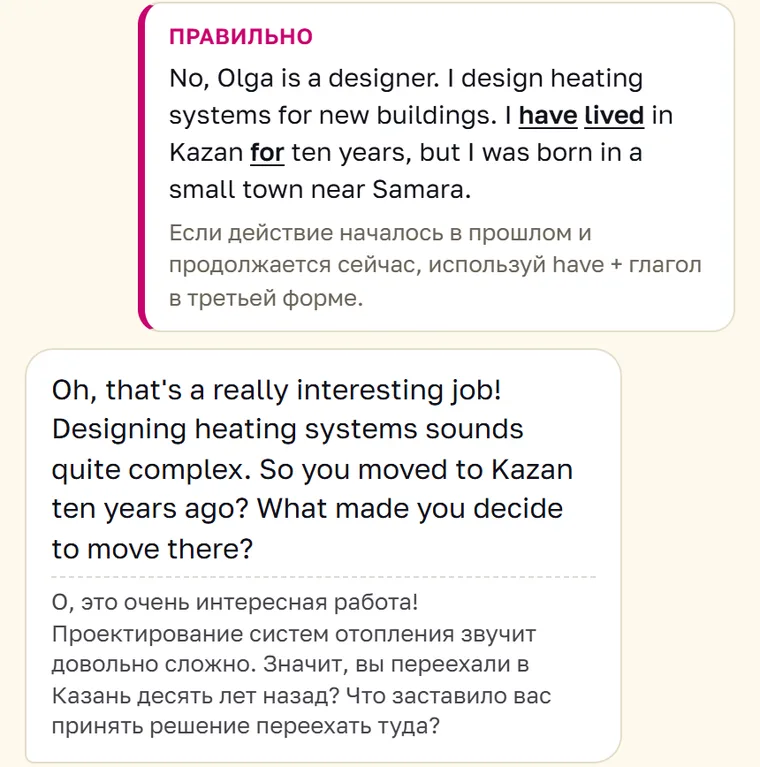760x767 pixels.
Task: Click the underlined word "for"
Action: [267, 153]
